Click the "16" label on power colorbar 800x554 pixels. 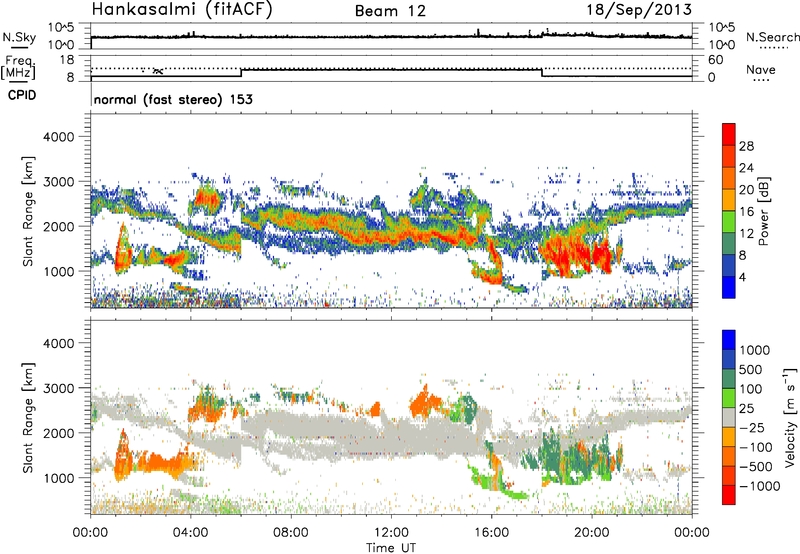746,212
